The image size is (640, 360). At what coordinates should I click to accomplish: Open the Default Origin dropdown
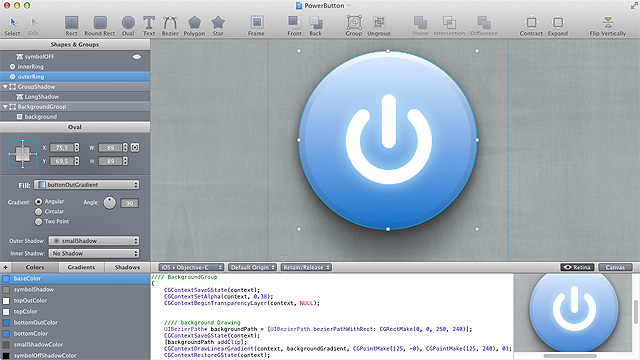(x=252, y=267)
